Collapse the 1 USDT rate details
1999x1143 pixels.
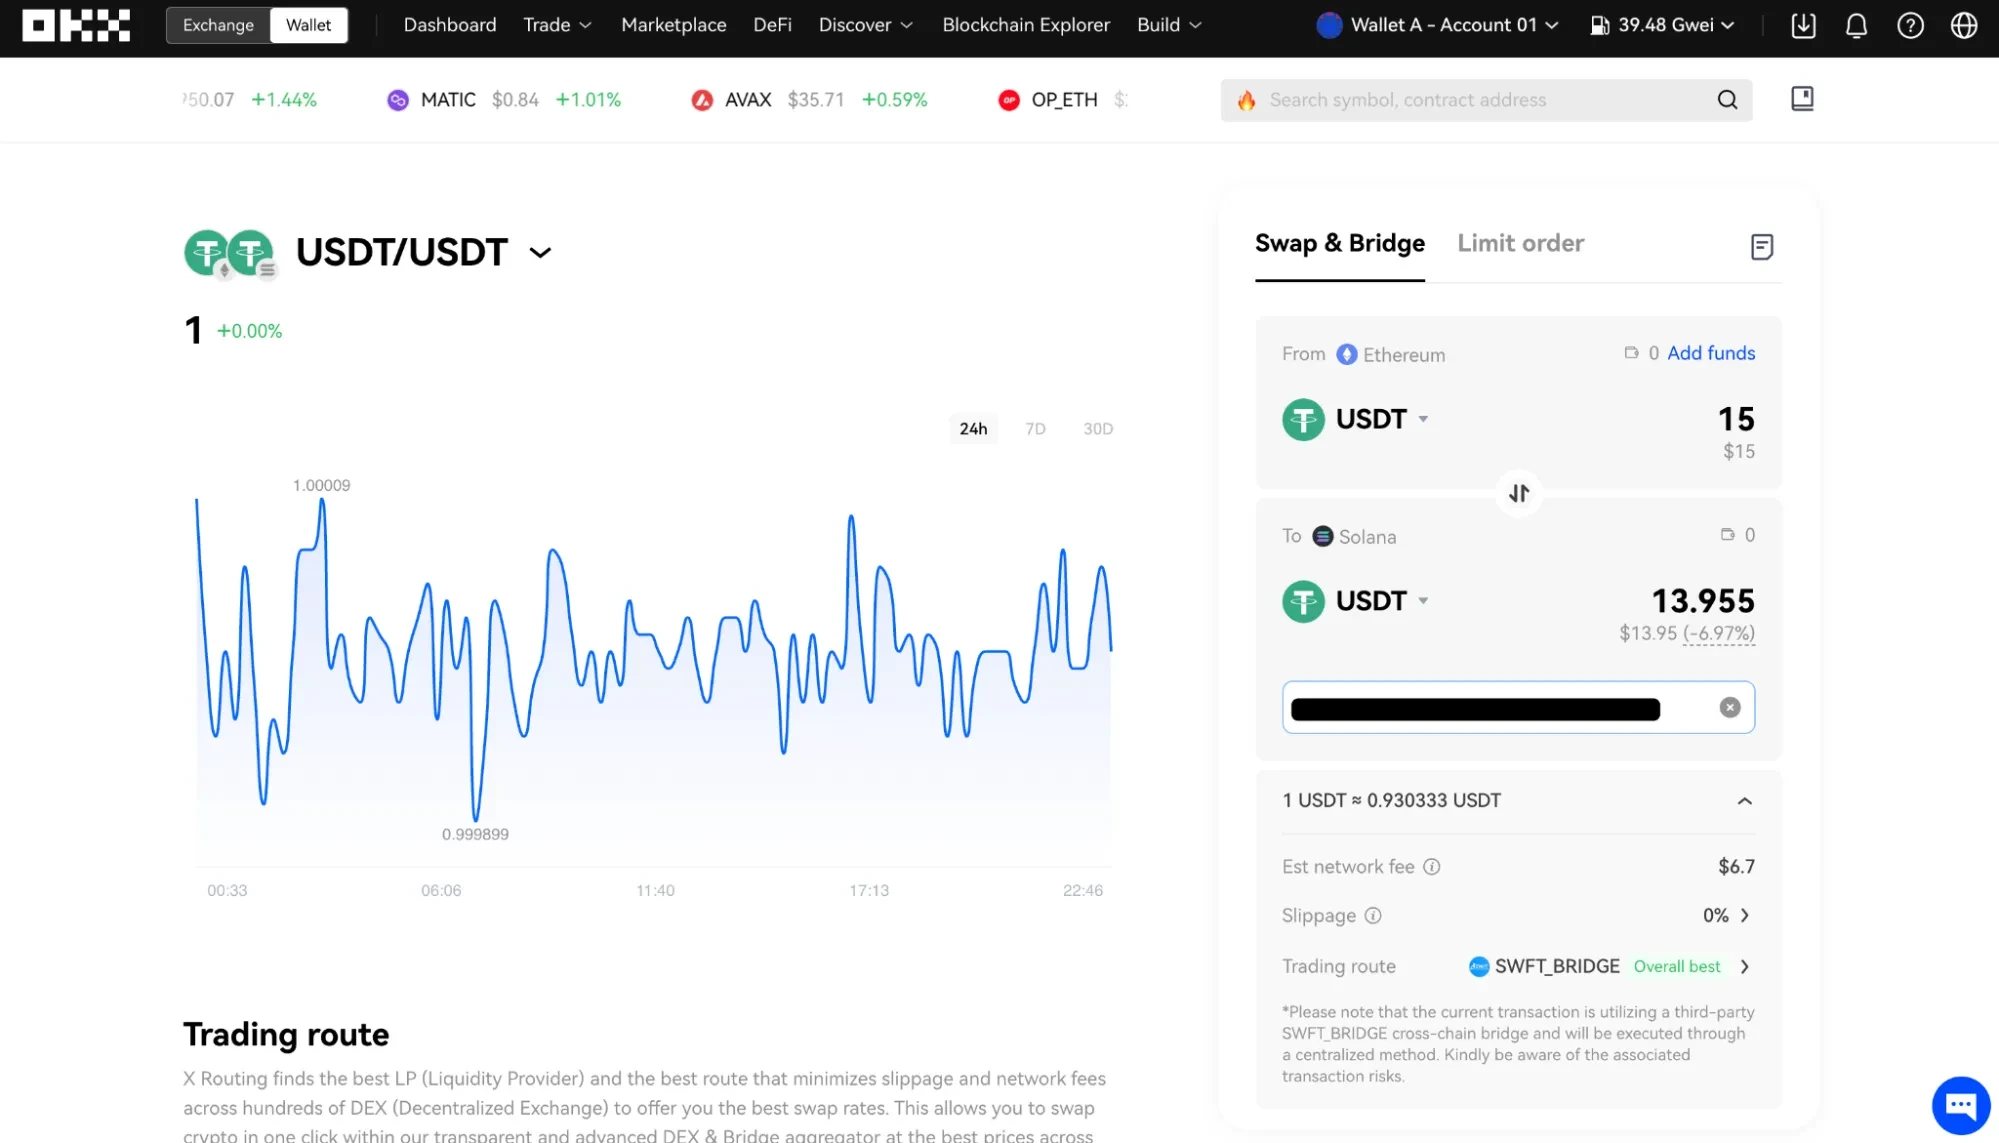pos(1744,801)
